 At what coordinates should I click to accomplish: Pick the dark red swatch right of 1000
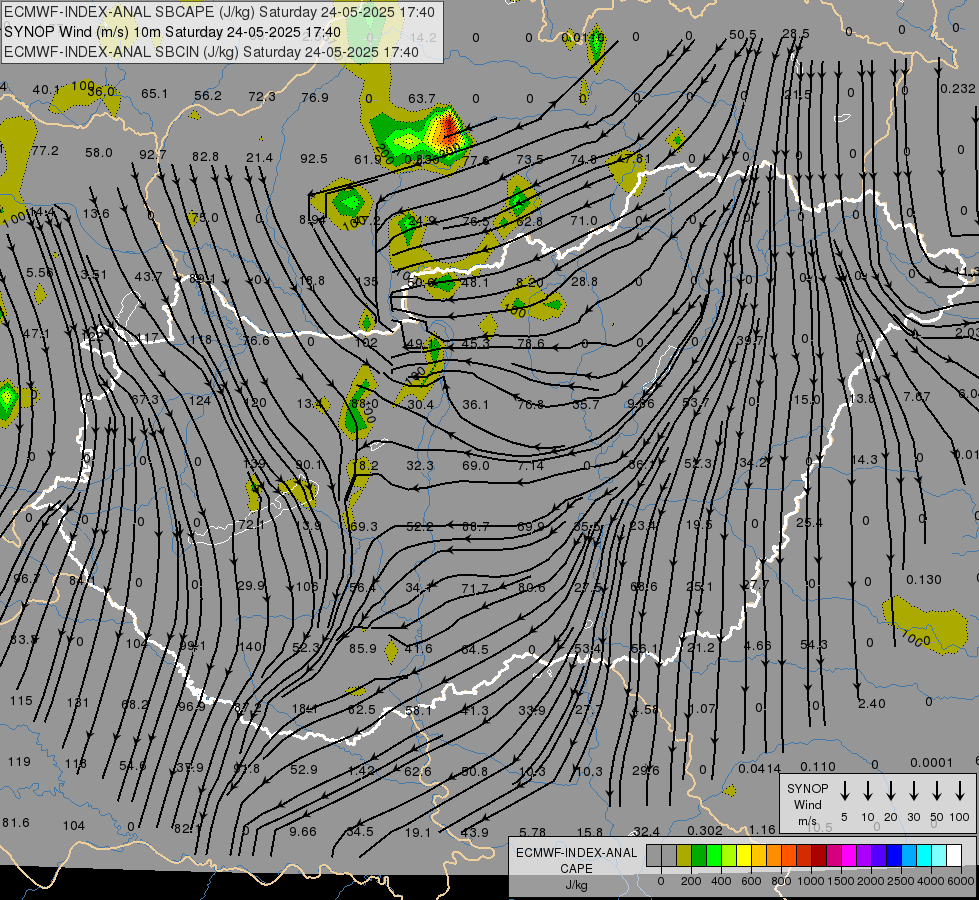pos(819,856)
